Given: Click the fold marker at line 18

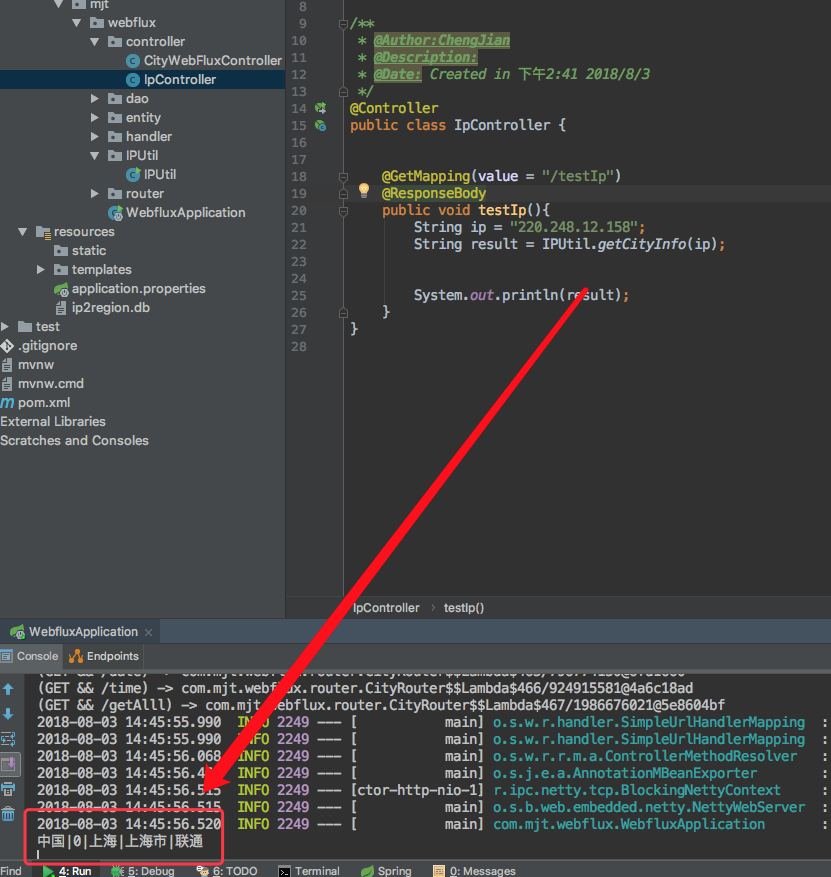Looking at the screenshot, I should pos(343,177).
